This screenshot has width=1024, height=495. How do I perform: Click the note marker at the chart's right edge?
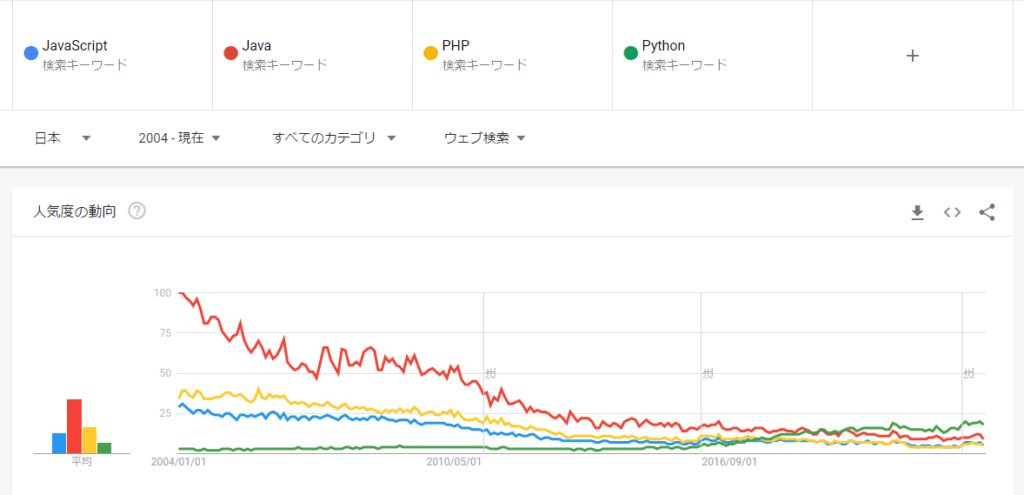click(x=968, y=373)
